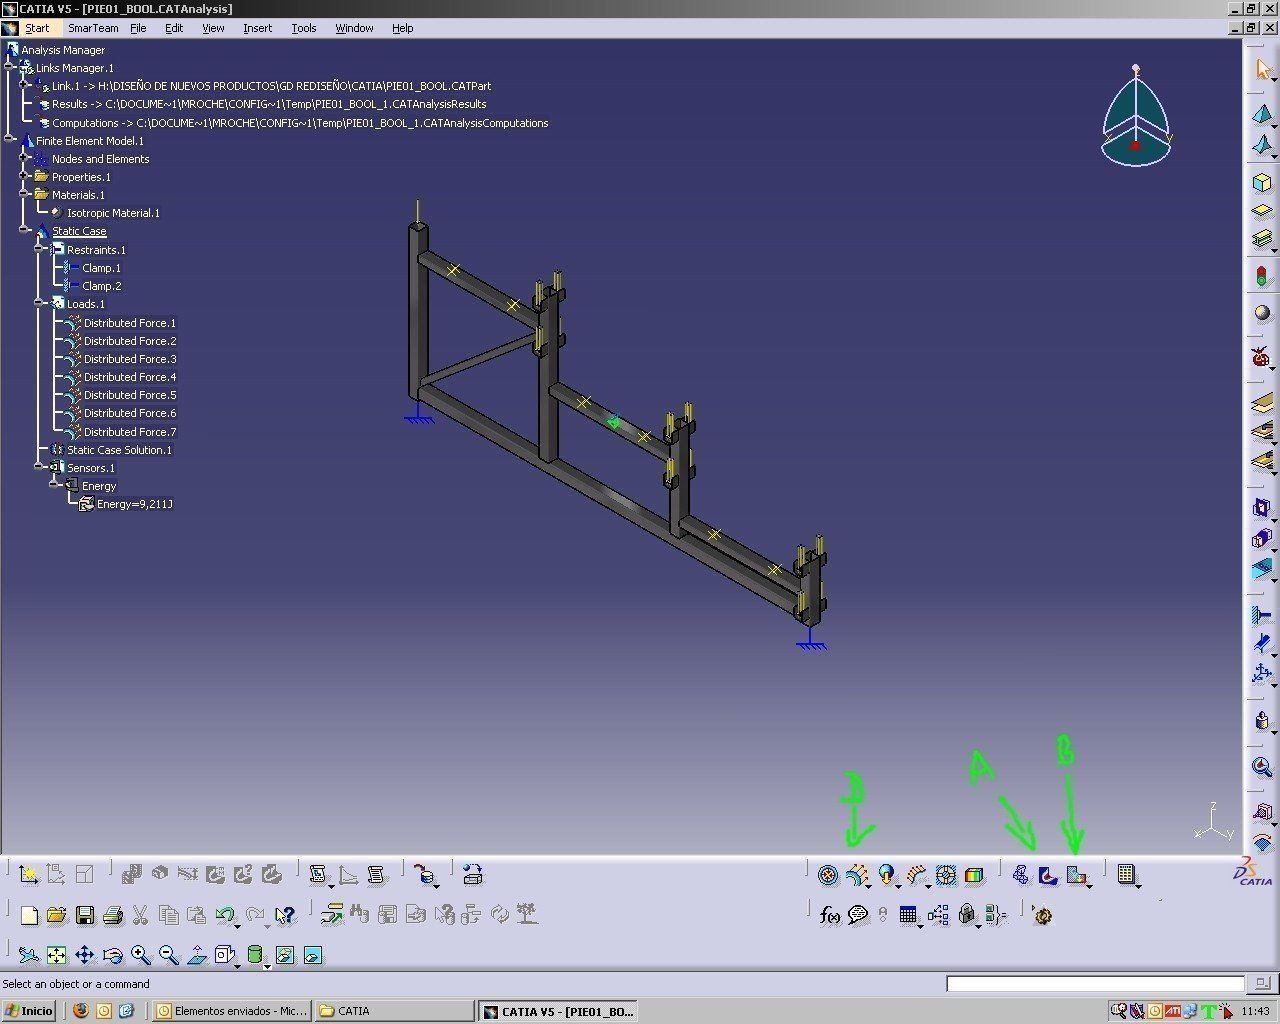1280x1024 pixels.
Task: Select Static Case Solution.1 in tree
Action: click(x=119, y=450)
